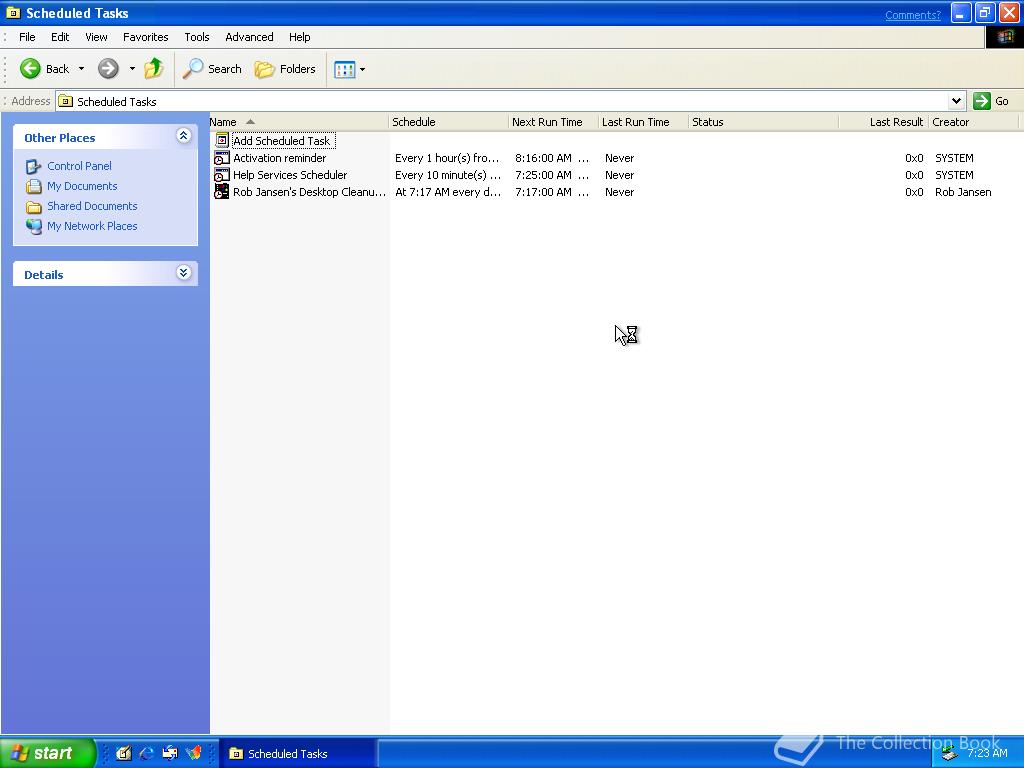Sort by the Name column header
This screenshot has width=1024, height=768.
point(298,122)
